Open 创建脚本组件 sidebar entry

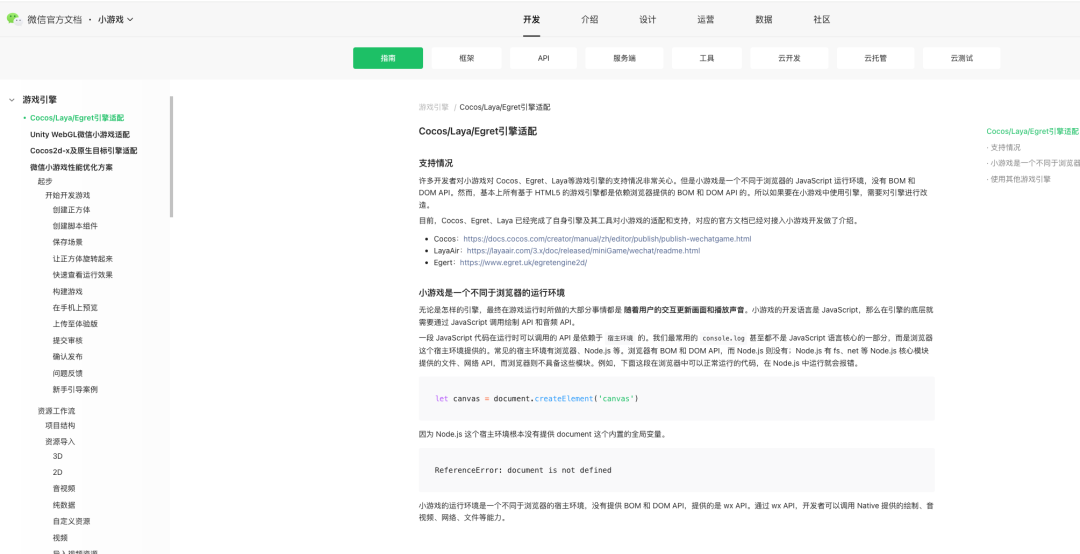[x=75, y=226]
